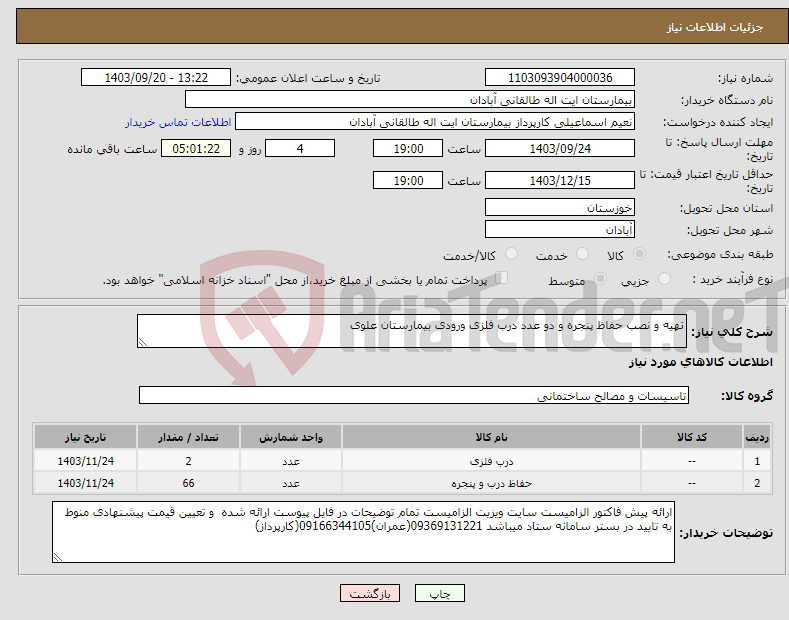This screenshot has width=789, height=620.
Task: Open the اطلاعات تماس خریدار link
Action: click(178, 122)
